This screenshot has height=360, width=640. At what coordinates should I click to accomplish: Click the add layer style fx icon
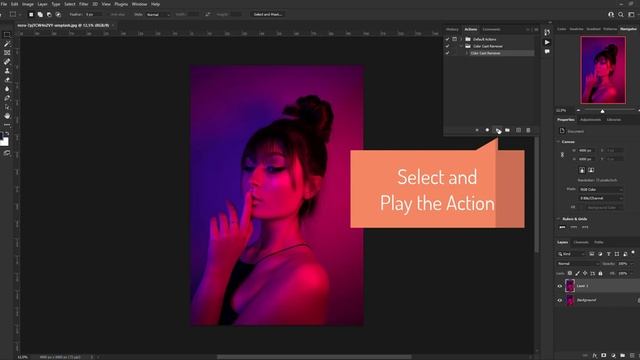tap(595, 356)
